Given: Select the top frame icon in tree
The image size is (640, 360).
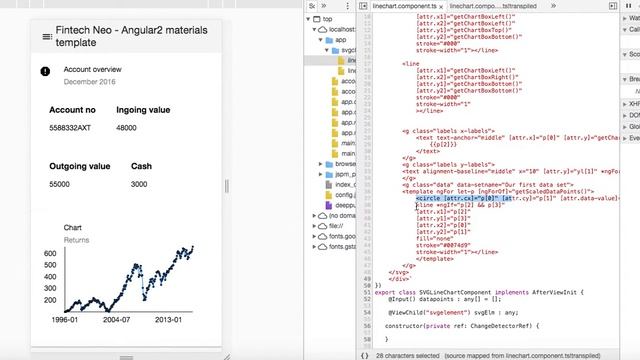Looking at the screenshot, I should click(317, 19).
